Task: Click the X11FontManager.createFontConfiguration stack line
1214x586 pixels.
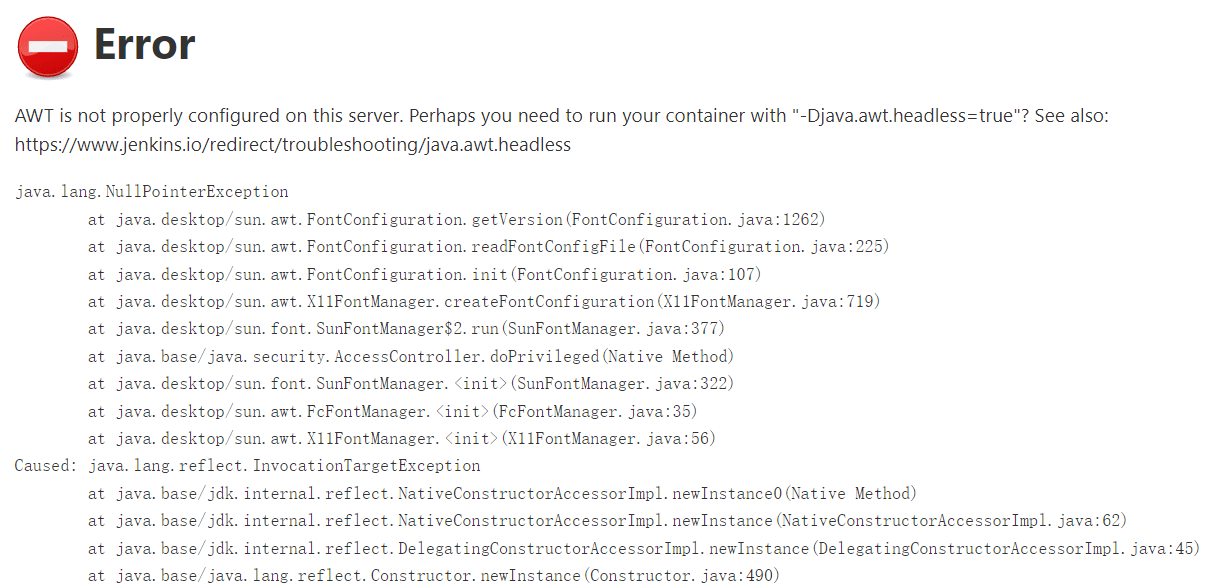Action: pyautogui.click(x=484, y=302)
